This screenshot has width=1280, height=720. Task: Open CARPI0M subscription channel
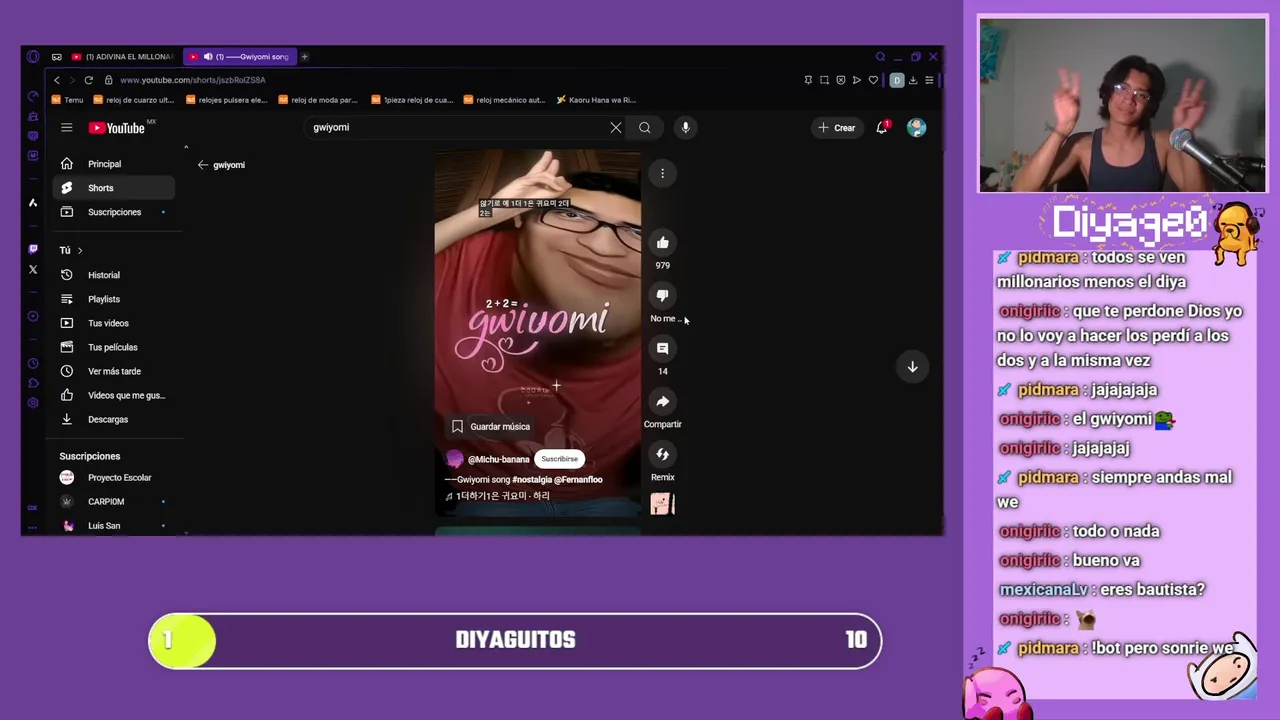tap(113, 502)
